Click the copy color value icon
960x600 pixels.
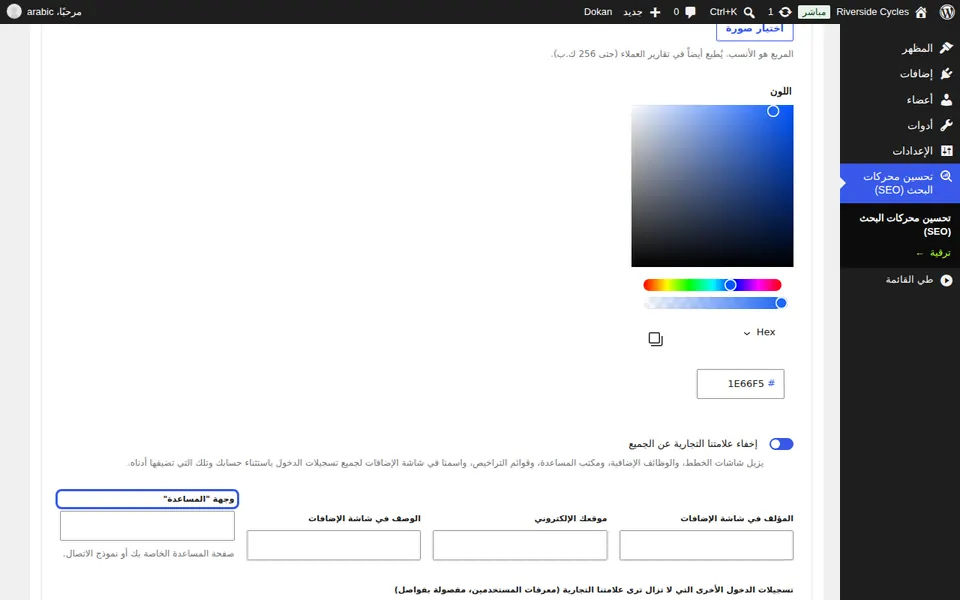click(655, 339)
